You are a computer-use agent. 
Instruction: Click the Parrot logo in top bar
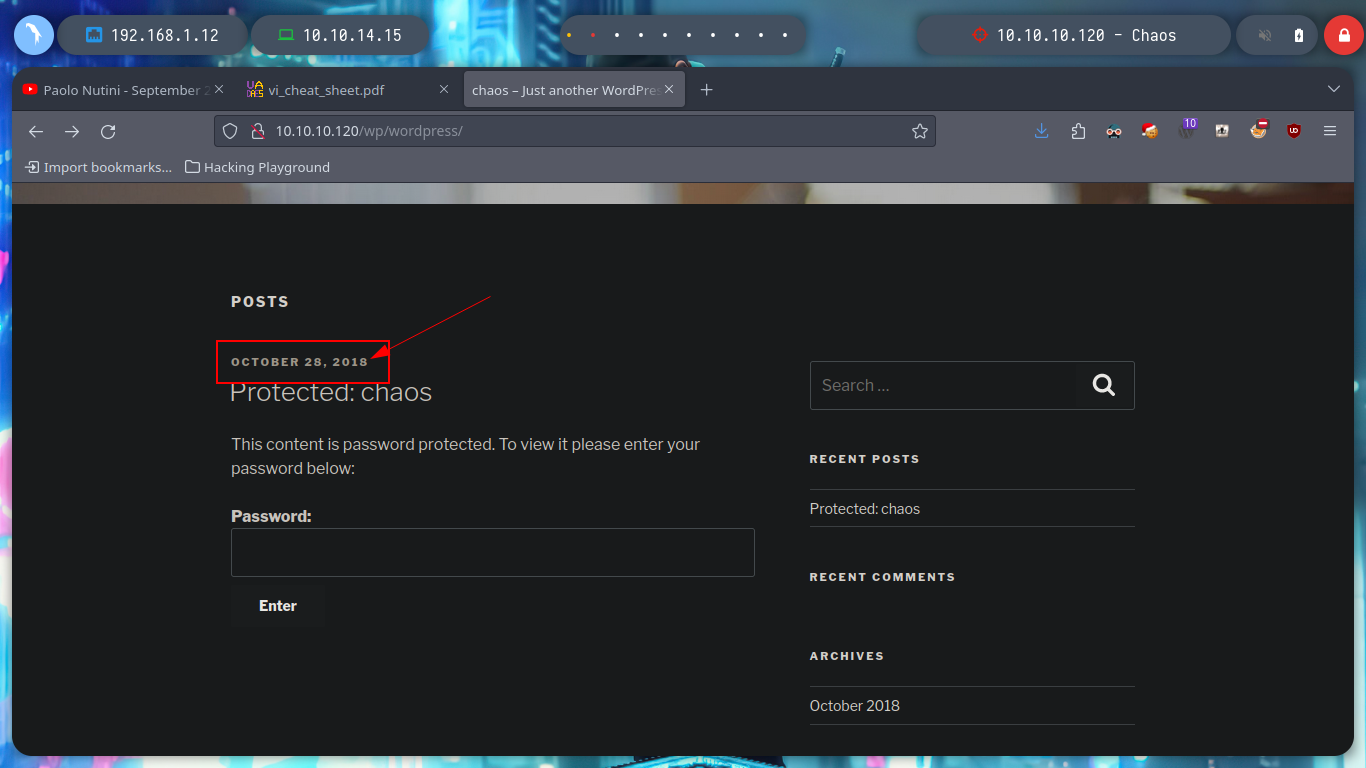[33, 35]
